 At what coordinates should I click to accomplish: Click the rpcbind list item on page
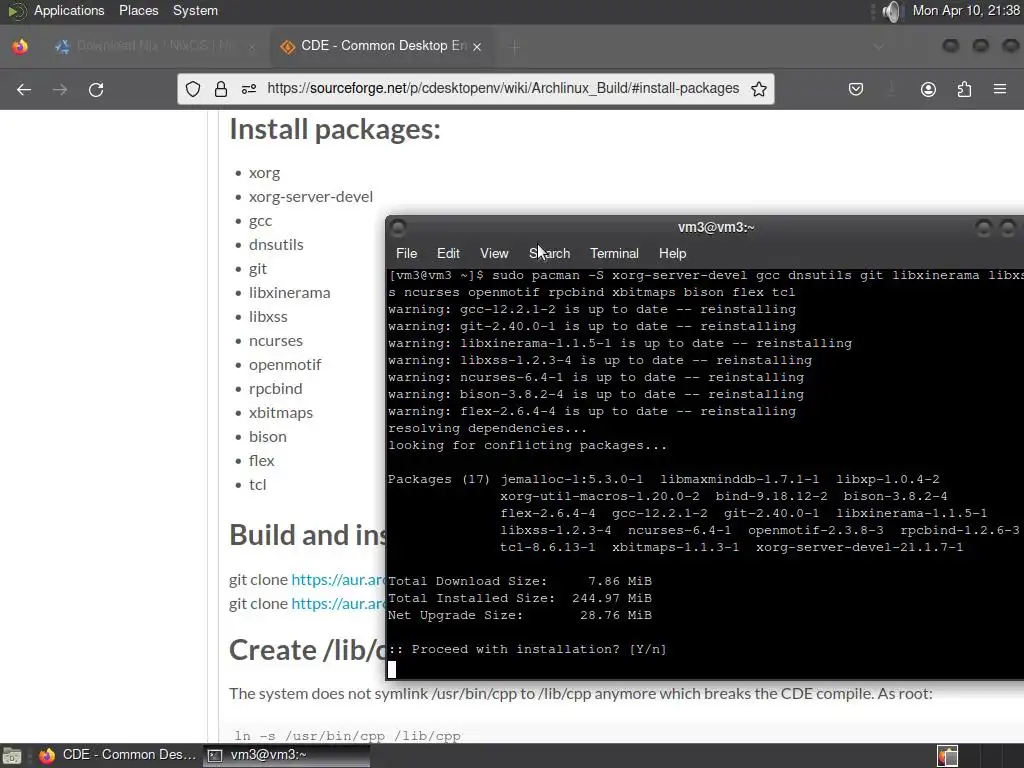[276, 389]
